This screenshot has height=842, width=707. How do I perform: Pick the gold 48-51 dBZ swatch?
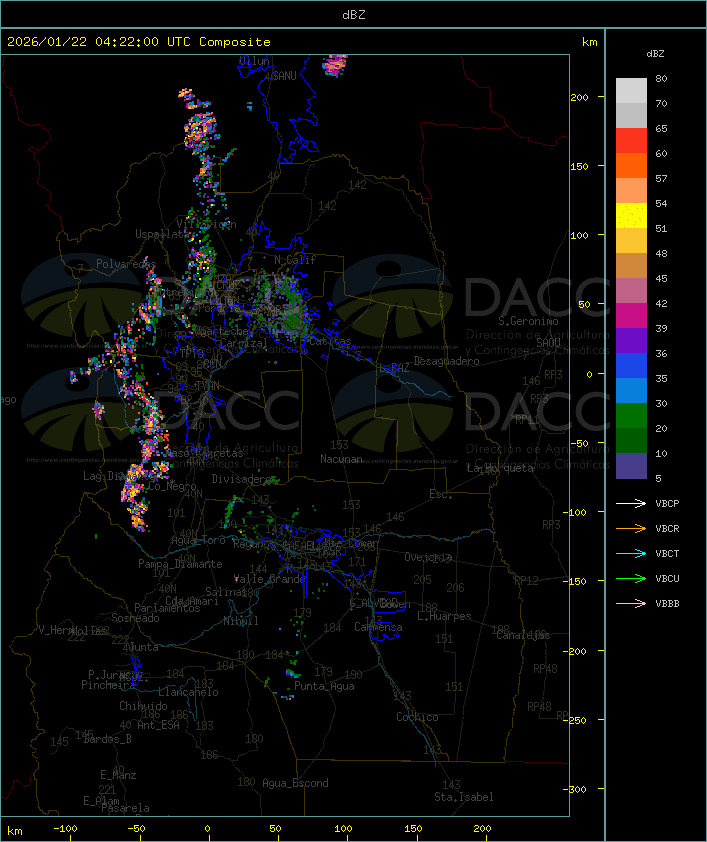click(x=631, y=241)
